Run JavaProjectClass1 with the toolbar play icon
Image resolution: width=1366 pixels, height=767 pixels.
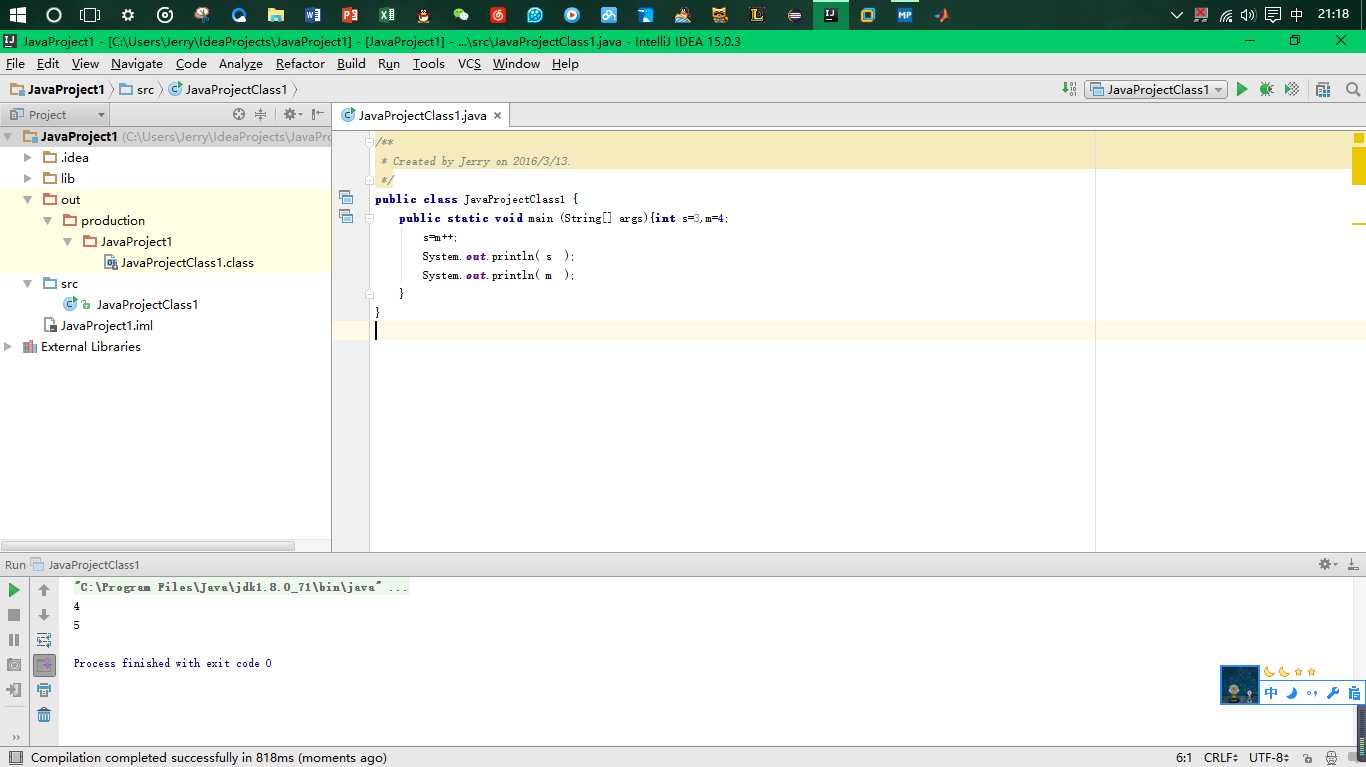pyautogui.click(x=1242, y=89)
